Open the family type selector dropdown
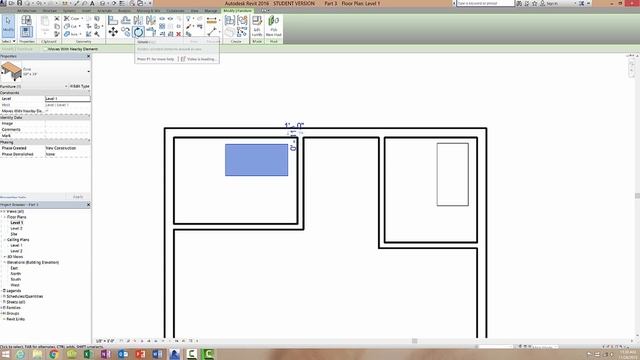 (89, 71)
